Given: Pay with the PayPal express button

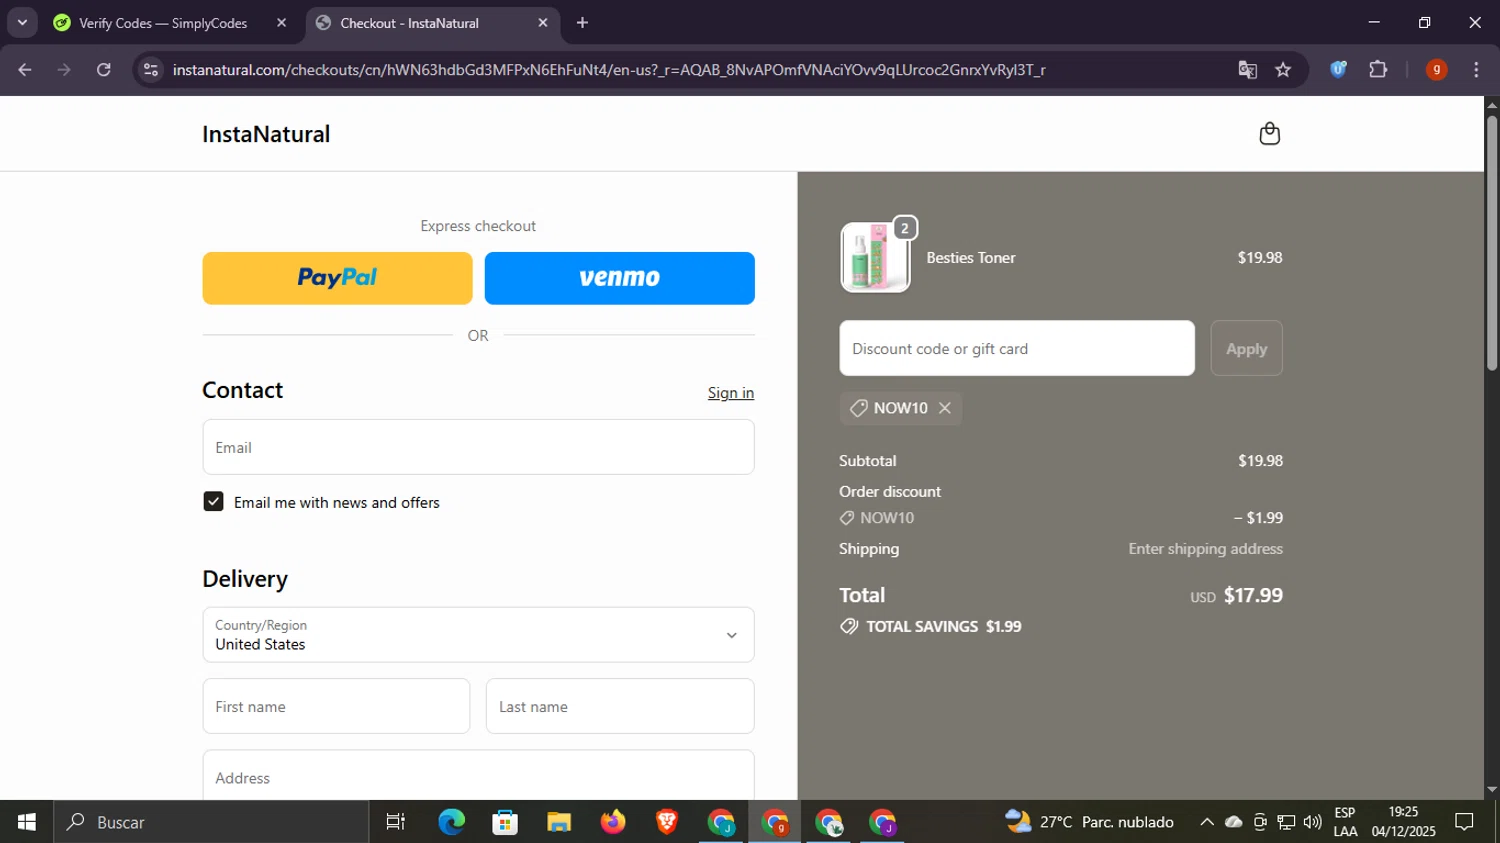Looking at the screenshot, I should pos(337,278).
